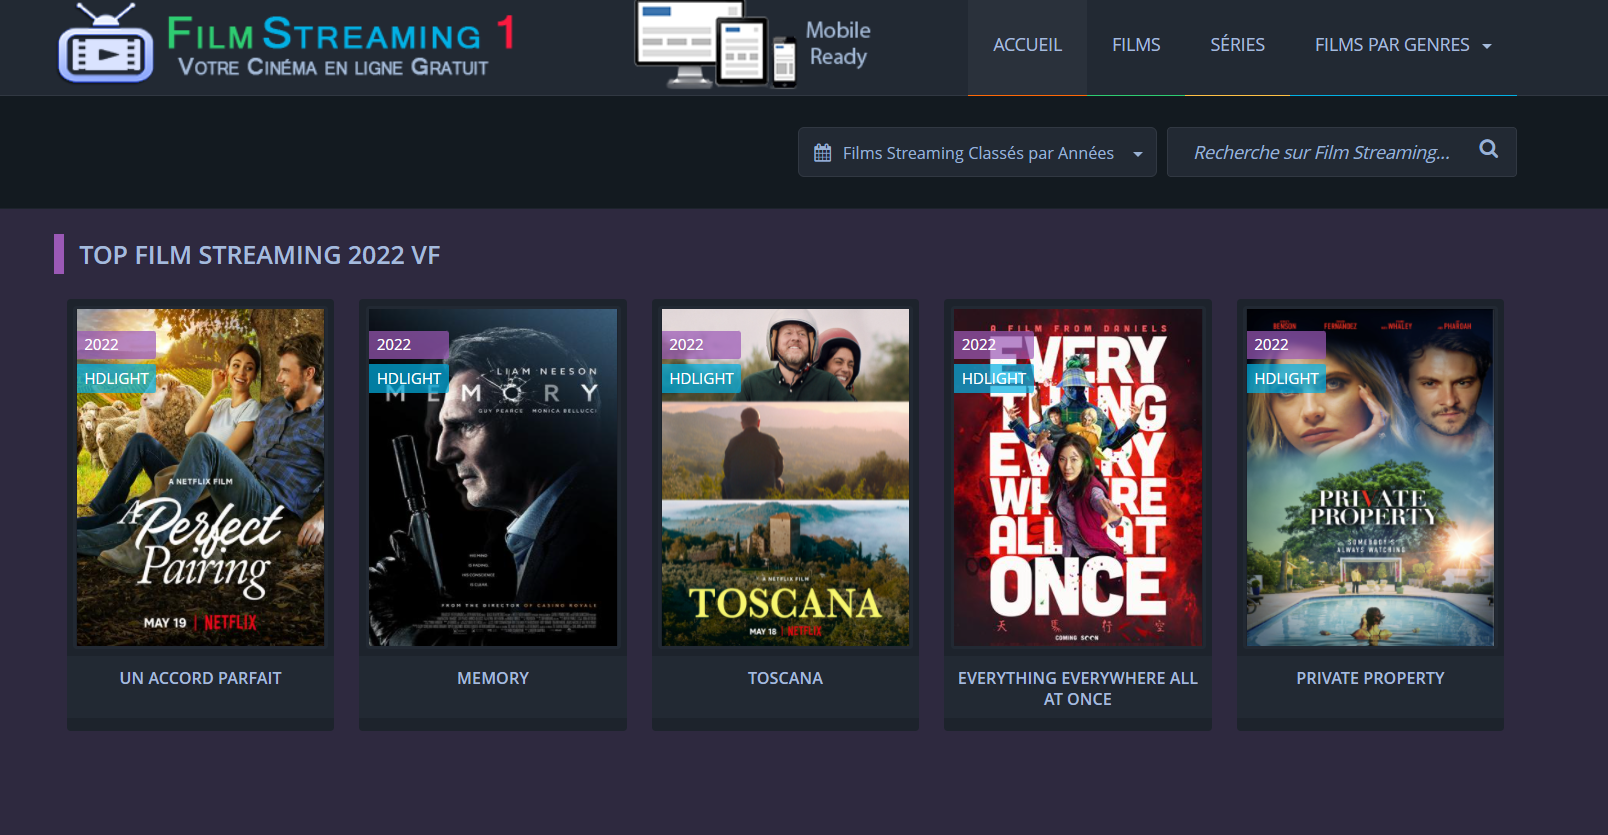Open the Memory movie poster
The image size is (1608, 835).
[x=493, y=477]
